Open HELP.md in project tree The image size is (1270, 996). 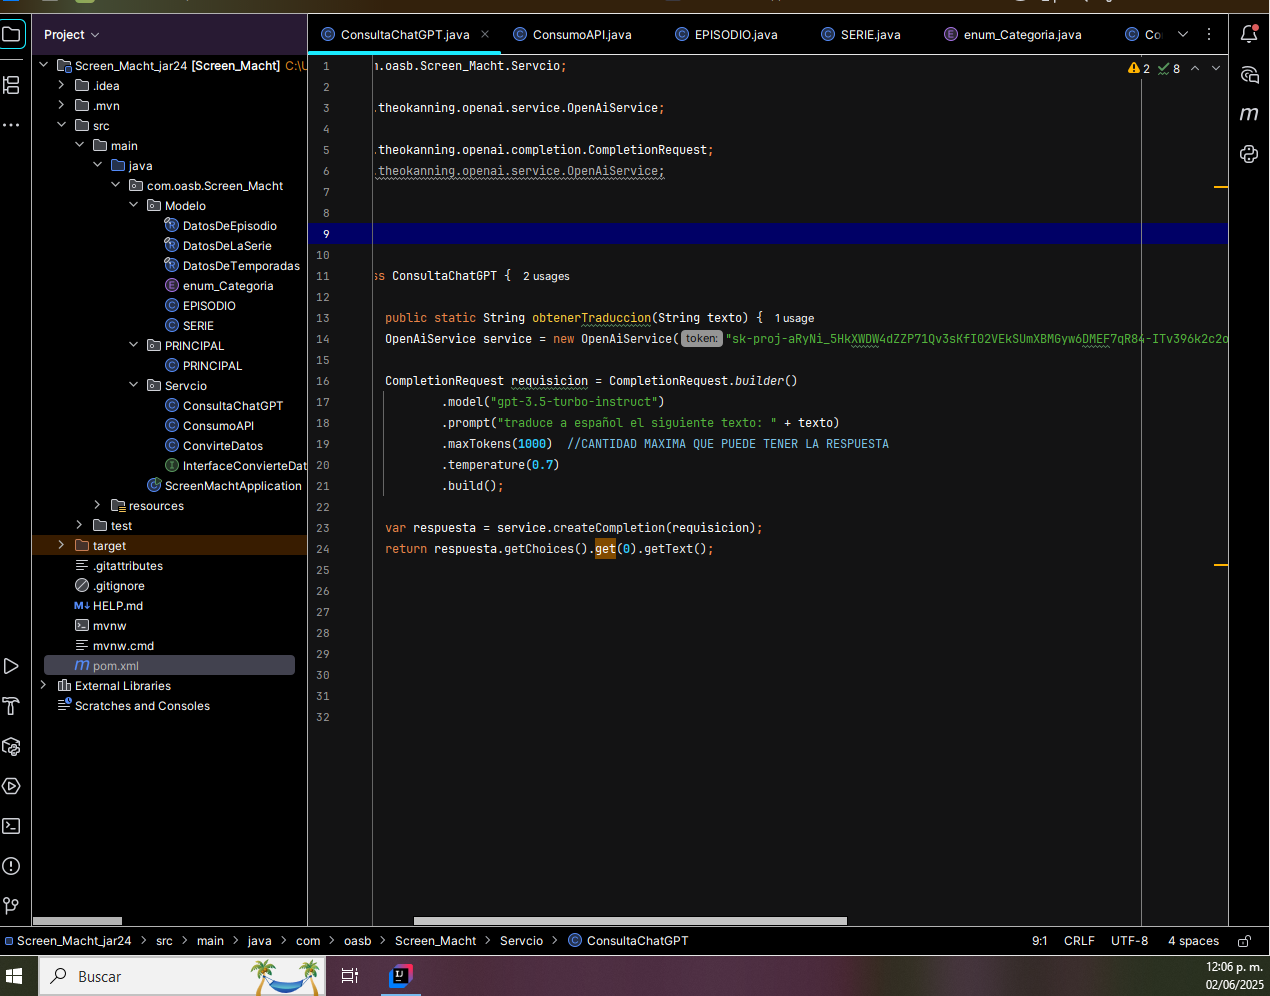pos(109,606)
